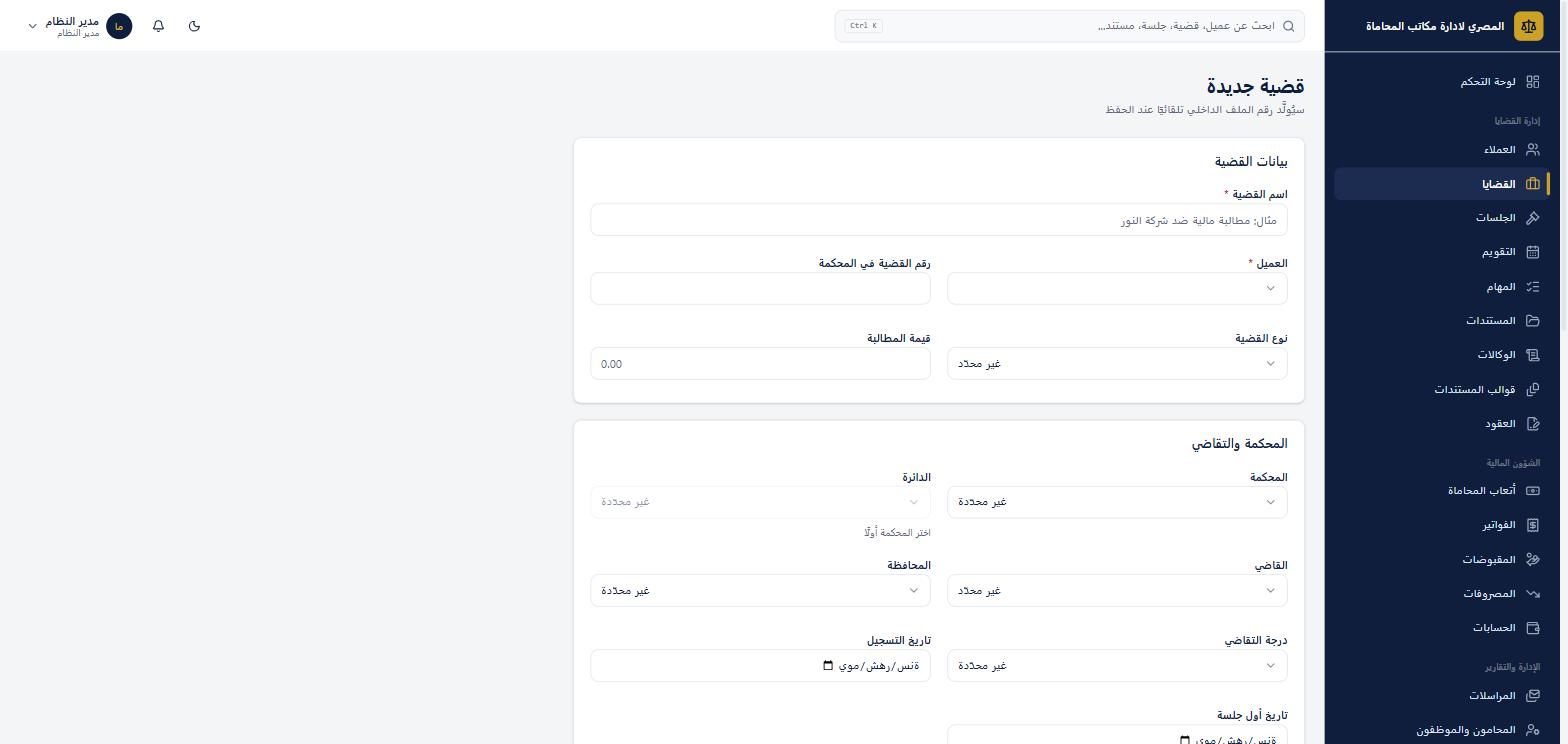Open the العميل client dropdown
Screen dimensions: 1568x744
point(1117,289)
